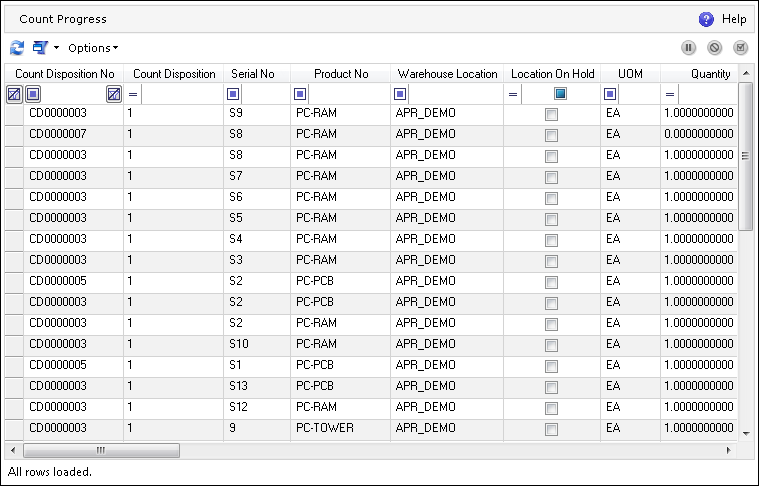Toggle the Location On Hold filter checkbox
759x486 pixels.
pos(560,94)
